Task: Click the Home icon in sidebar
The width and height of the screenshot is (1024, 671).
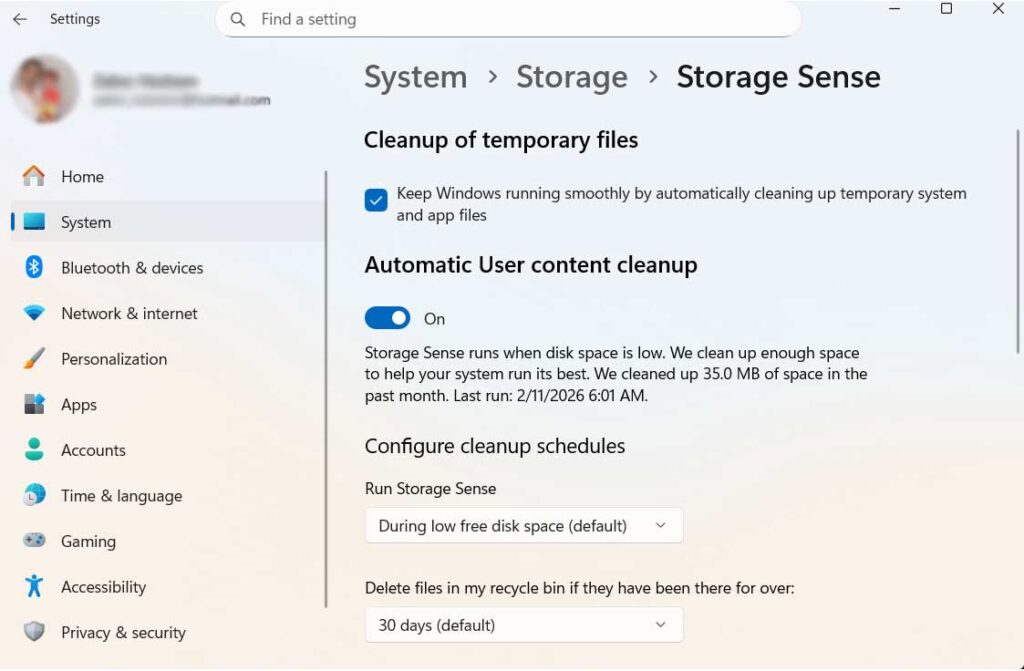Action: [x=34, y=177]
